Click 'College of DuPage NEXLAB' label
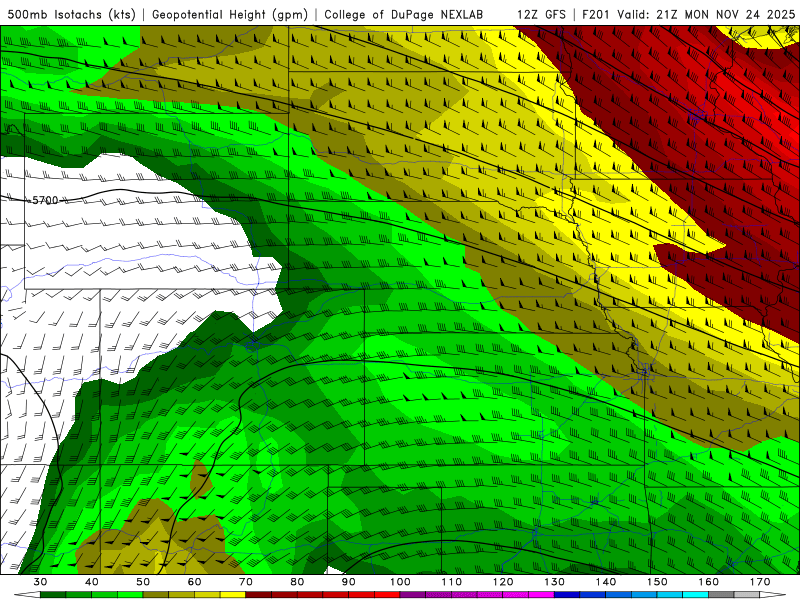800x600 pixels. (404, 15)
